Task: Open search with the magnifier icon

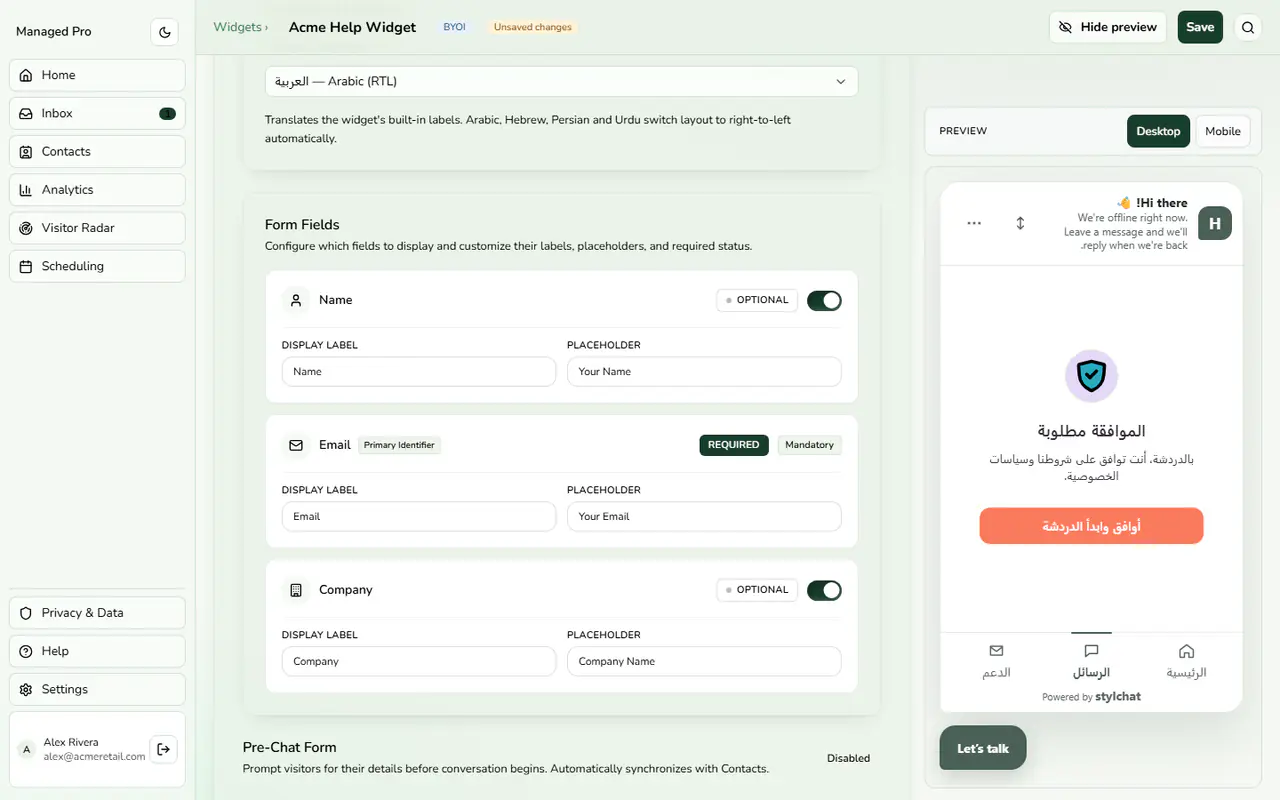Action: click(x=1248, y=28)
